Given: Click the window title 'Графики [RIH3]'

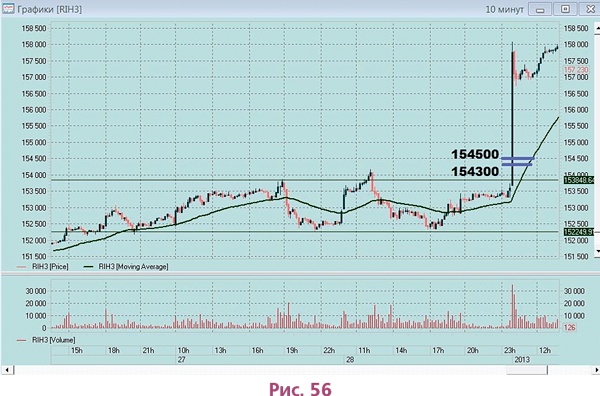Looking at the screenshot, I should point(49,9).
